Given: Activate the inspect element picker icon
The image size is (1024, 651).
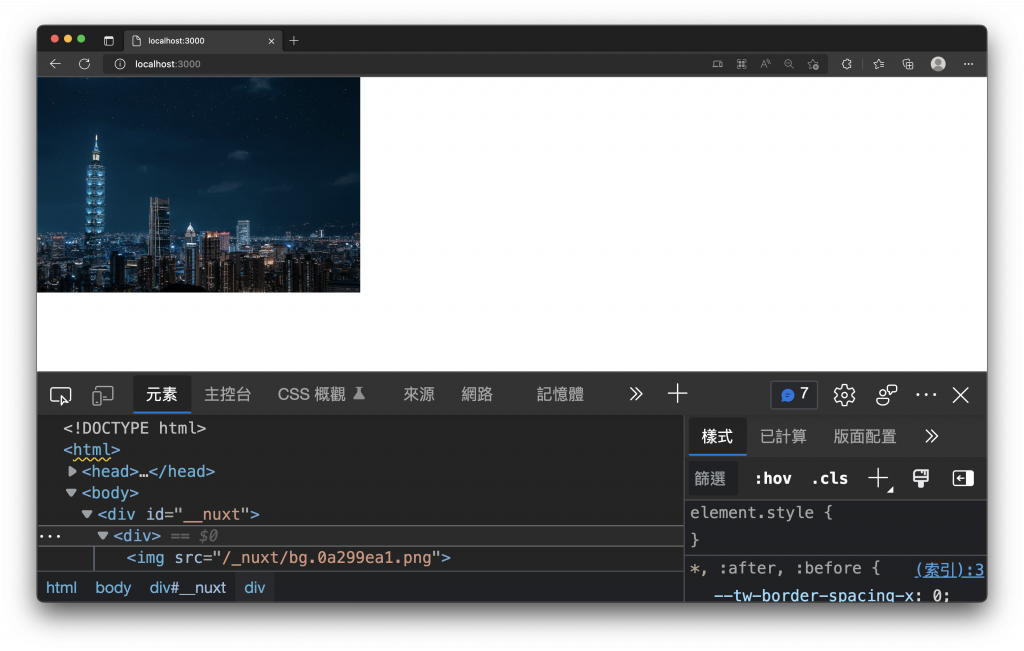Looking at the screenshot, I should click(60, 395).
